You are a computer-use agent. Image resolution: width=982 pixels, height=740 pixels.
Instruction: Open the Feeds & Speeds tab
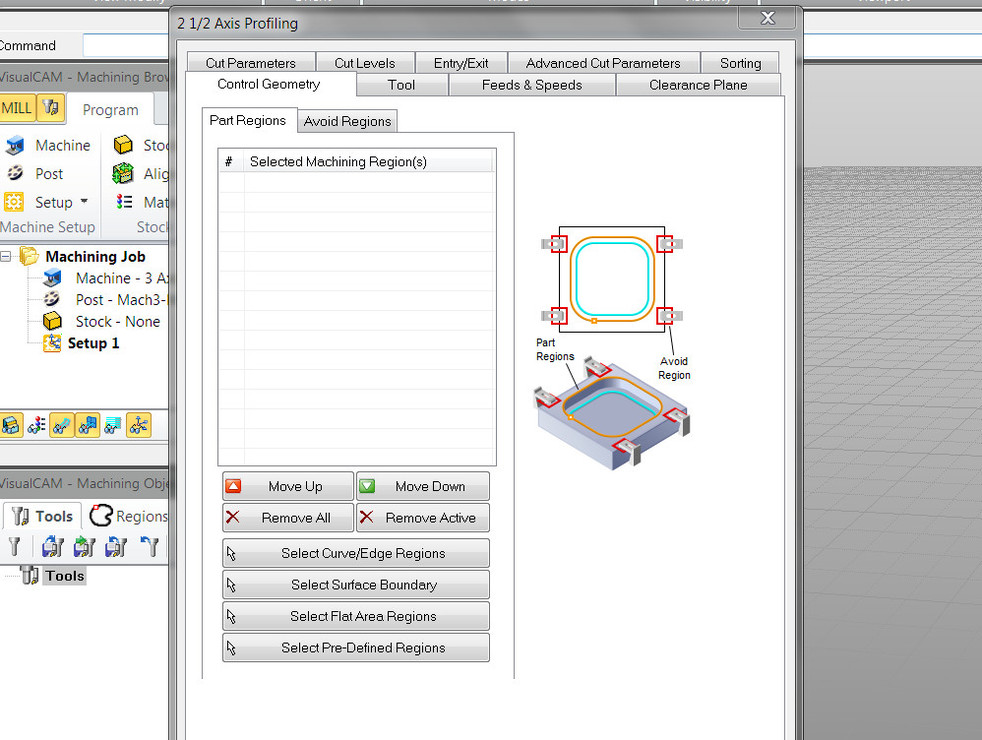pos(531,85)
